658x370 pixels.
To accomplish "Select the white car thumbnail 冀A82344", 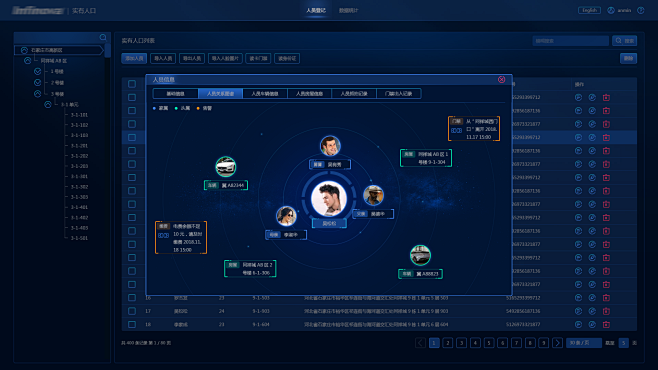I will 226,167.
